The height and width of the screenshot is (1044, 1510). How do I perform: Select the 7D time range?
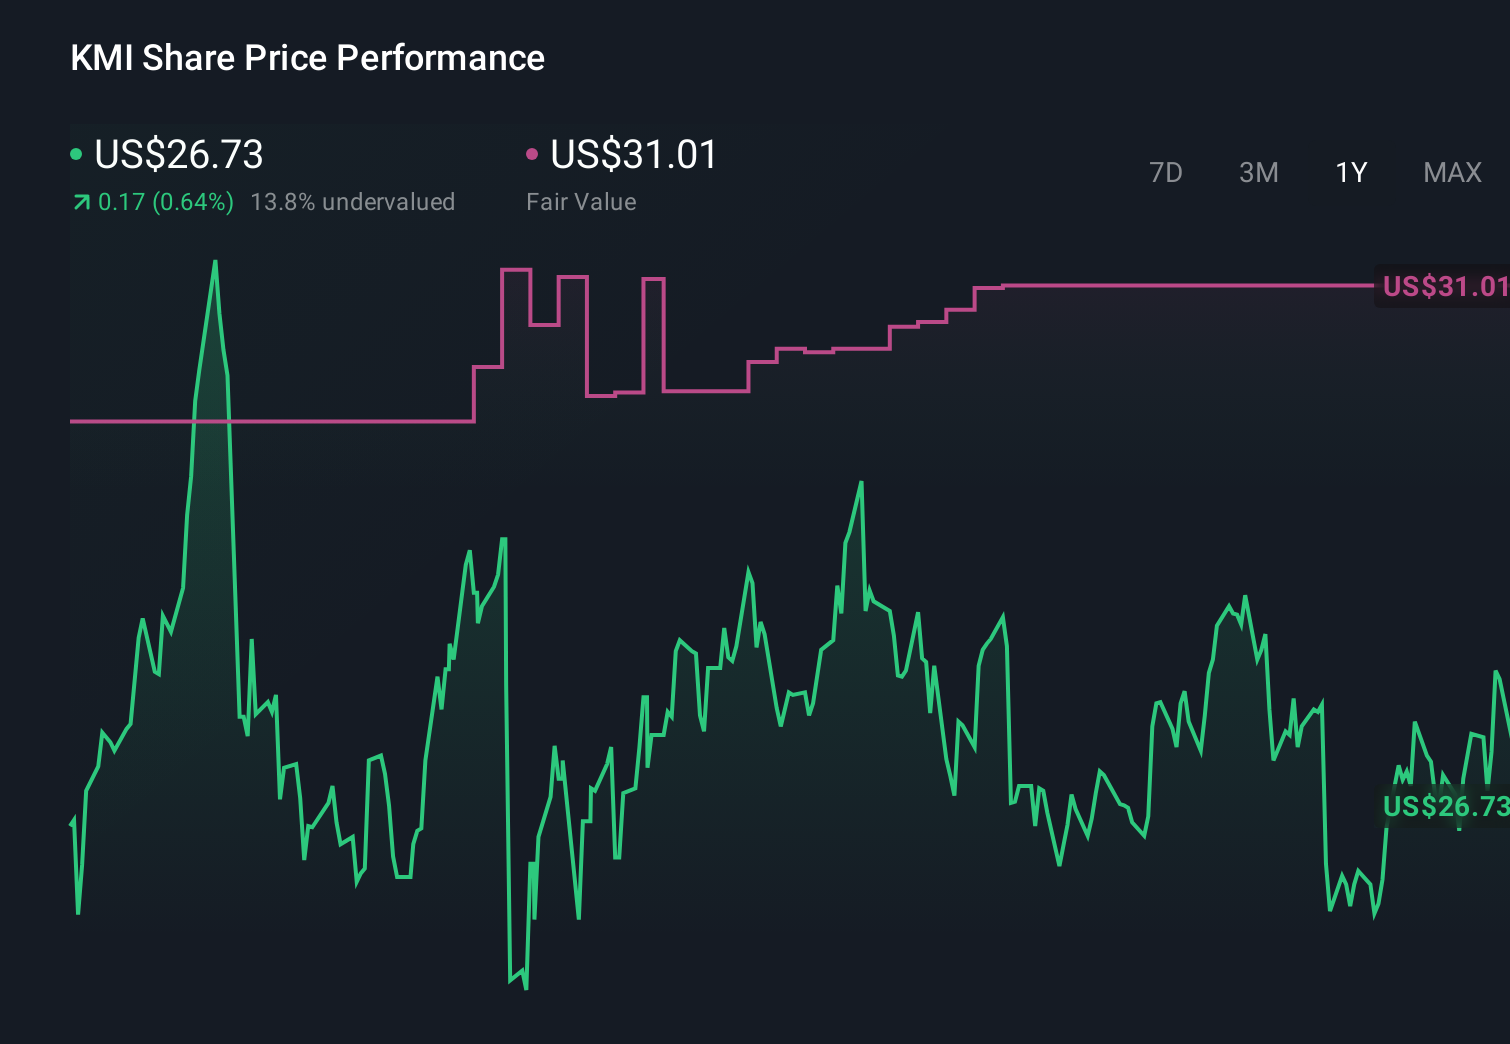1166,172
